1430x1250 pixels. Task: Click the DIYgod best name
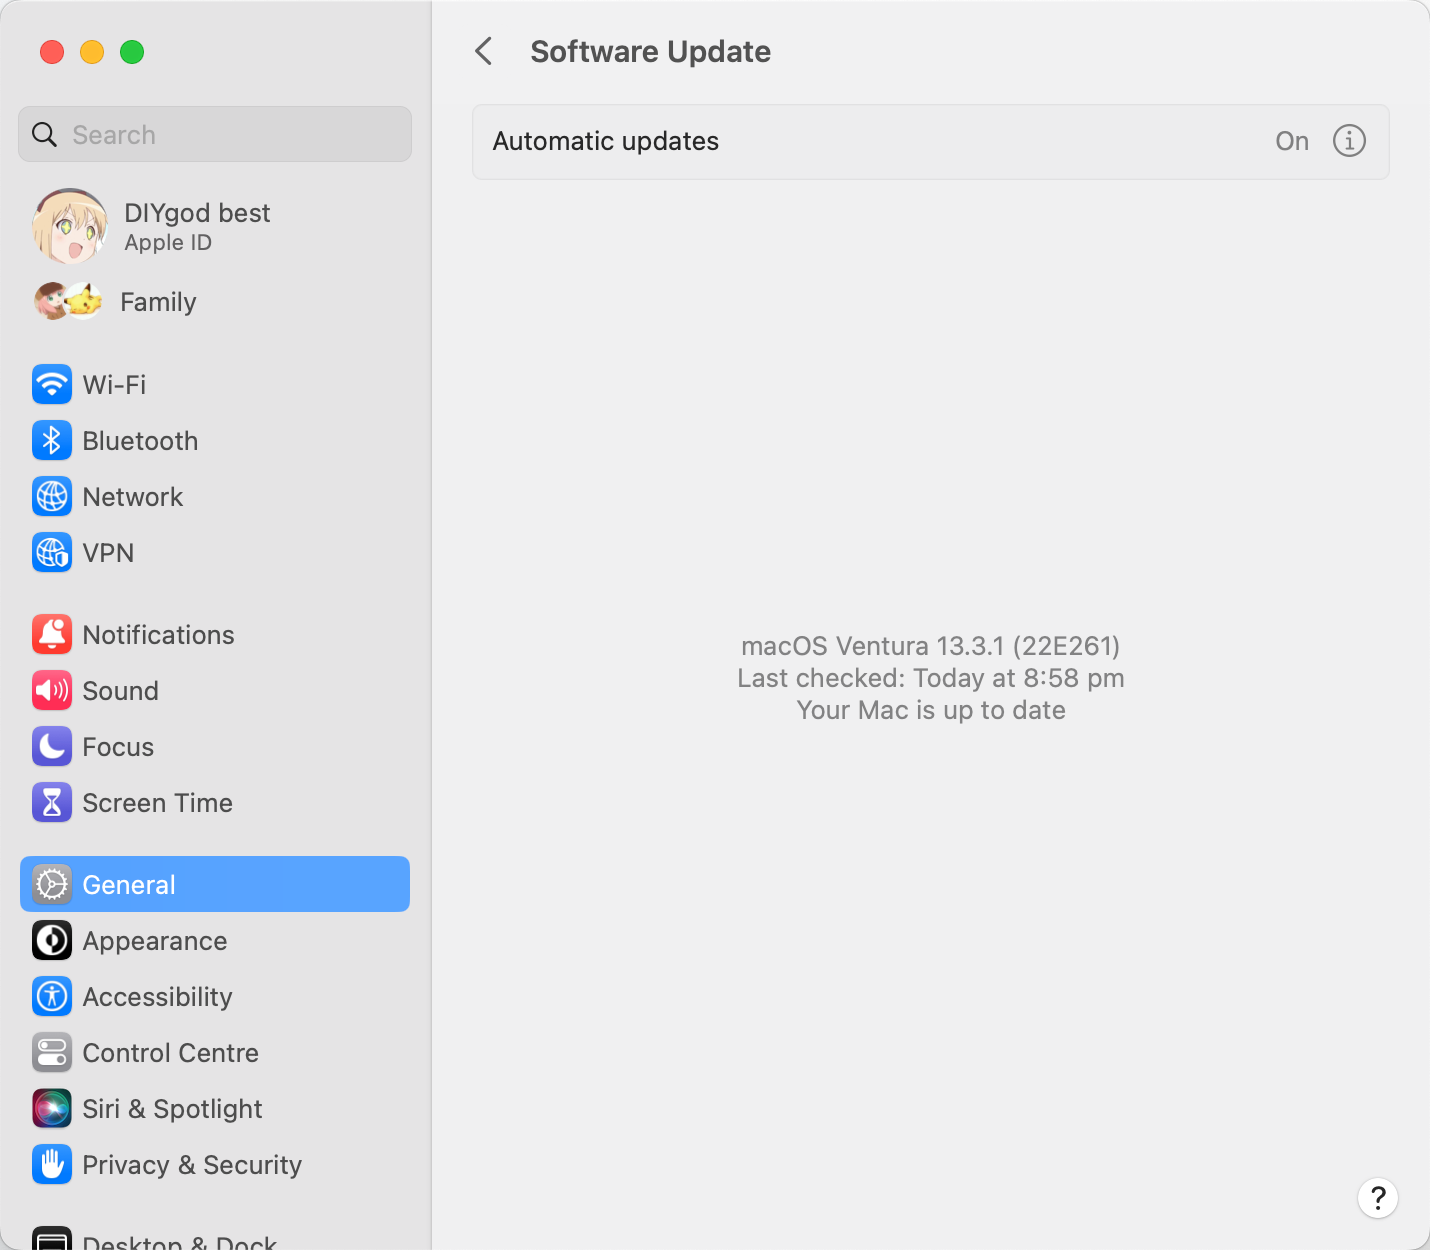coord(197,213)
